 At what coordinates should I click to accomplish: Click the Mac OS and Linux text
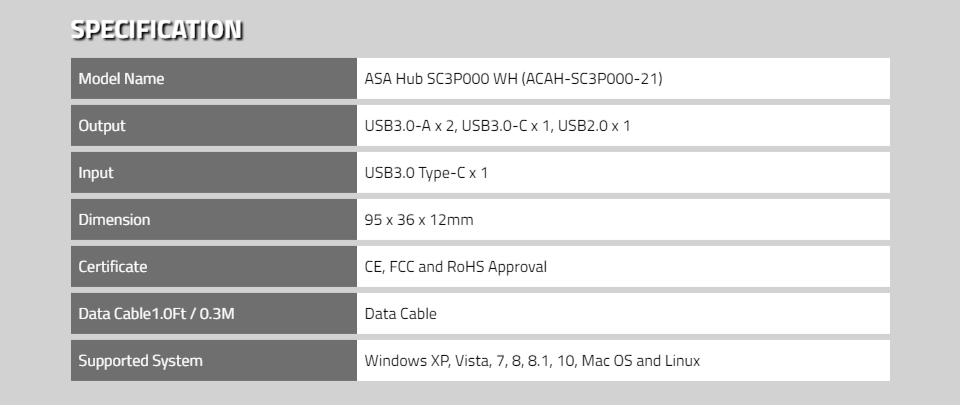pyautogui.click(x=640, y=361)
